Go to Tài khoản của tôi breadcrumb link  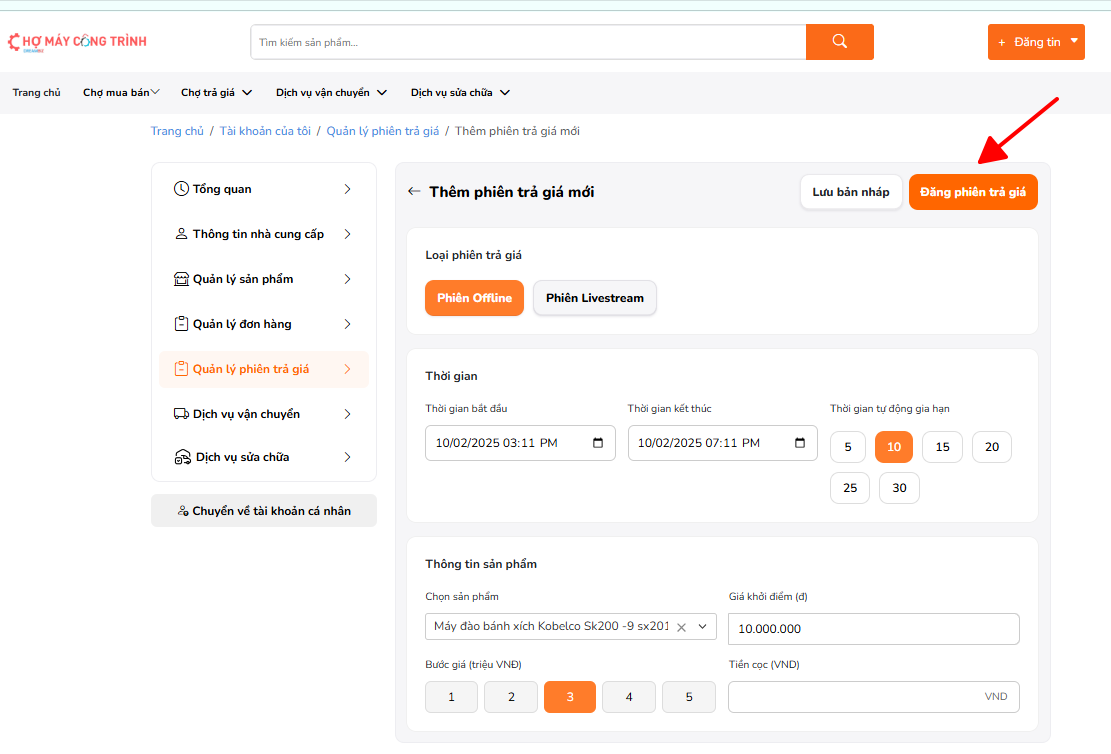pyautogui.click(x=265, y=131)
